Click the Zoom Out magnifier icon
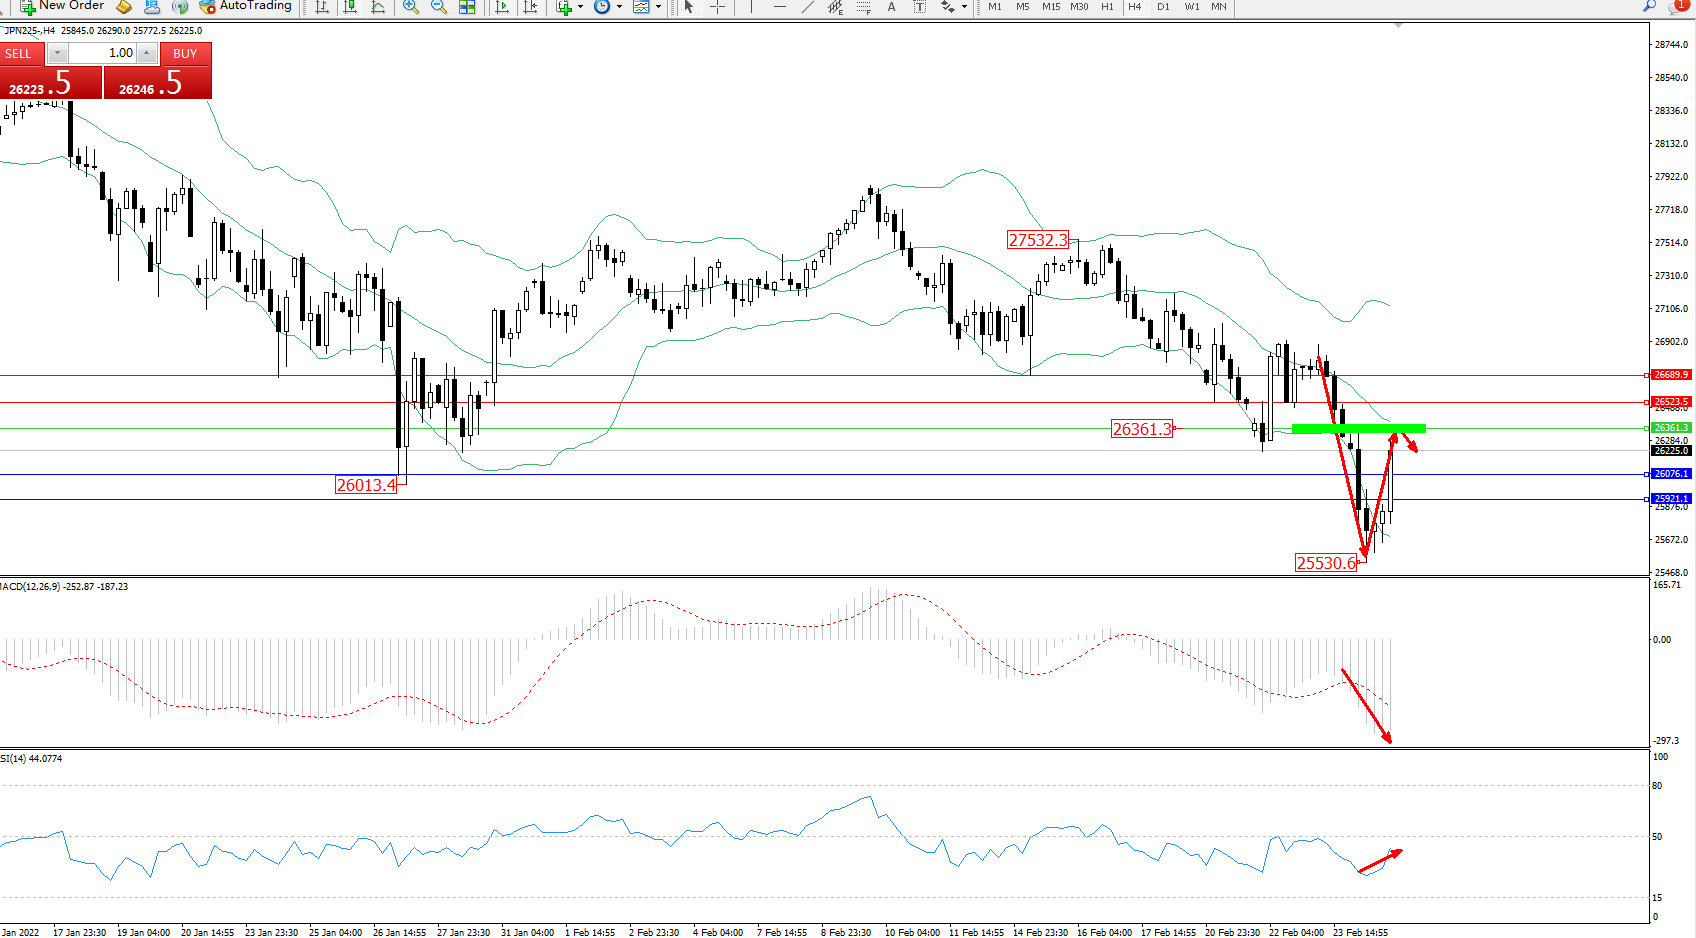The image size is (1696, 938). tap(438, 7)
